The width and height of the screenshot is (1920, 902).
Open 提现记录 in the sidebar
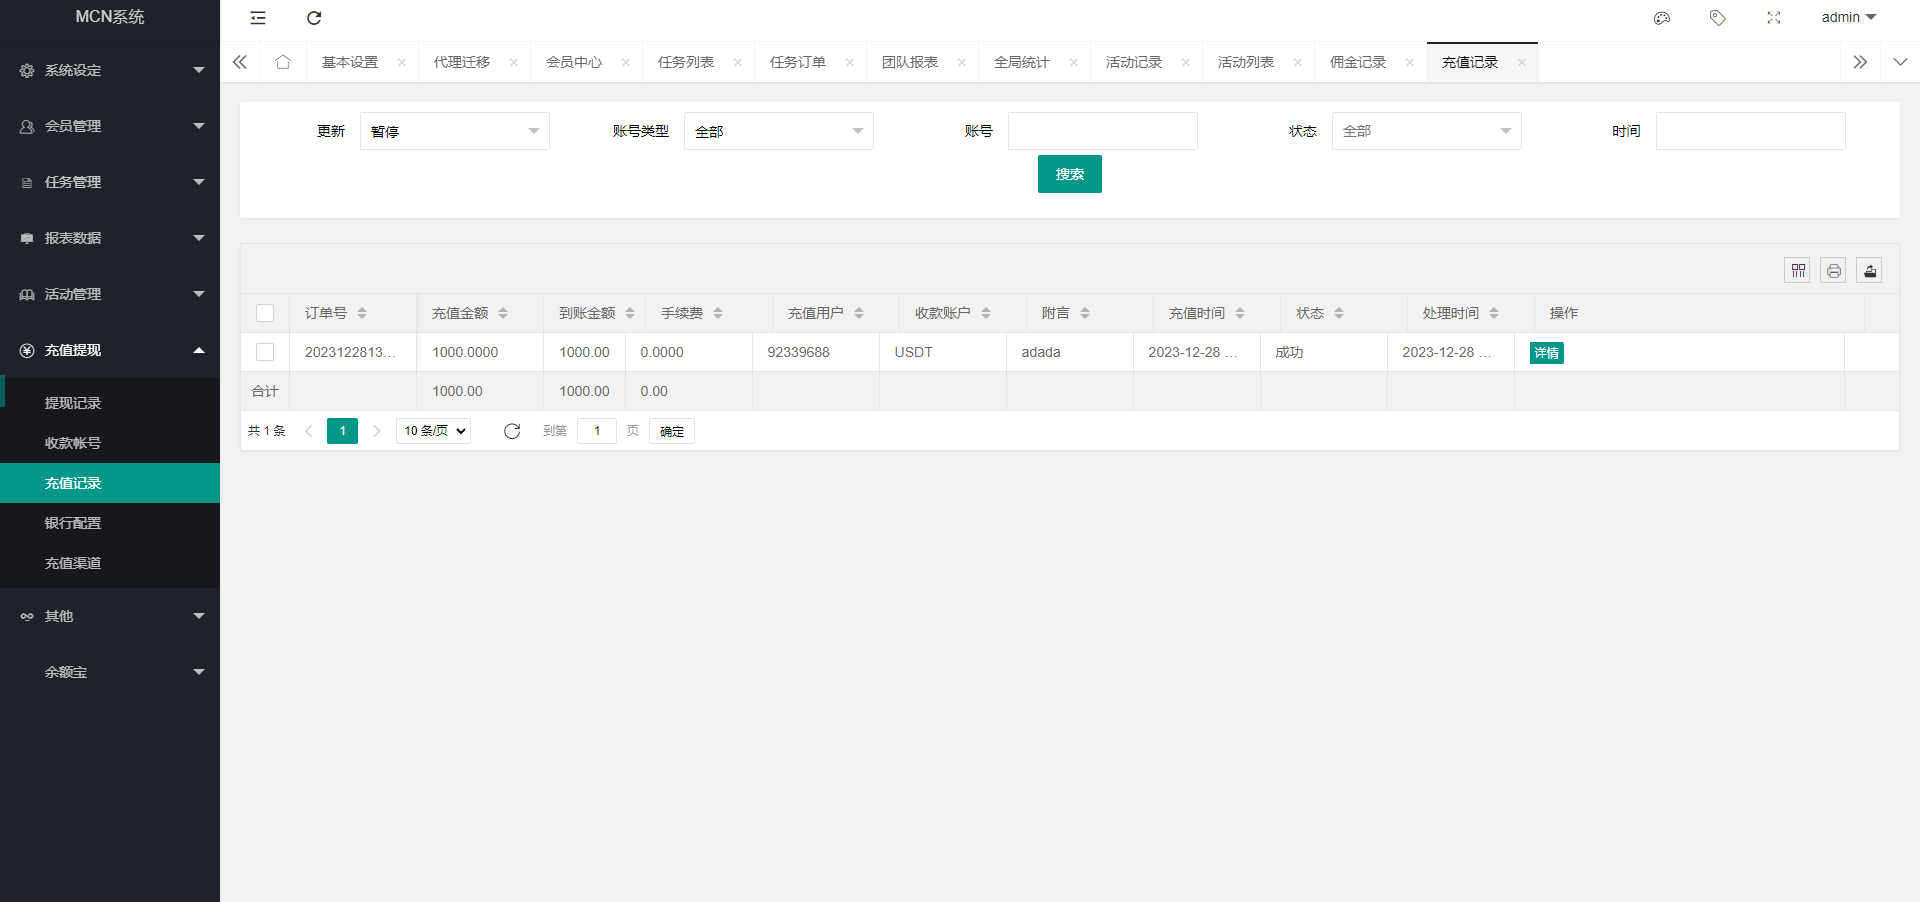[x=73, y=403]
